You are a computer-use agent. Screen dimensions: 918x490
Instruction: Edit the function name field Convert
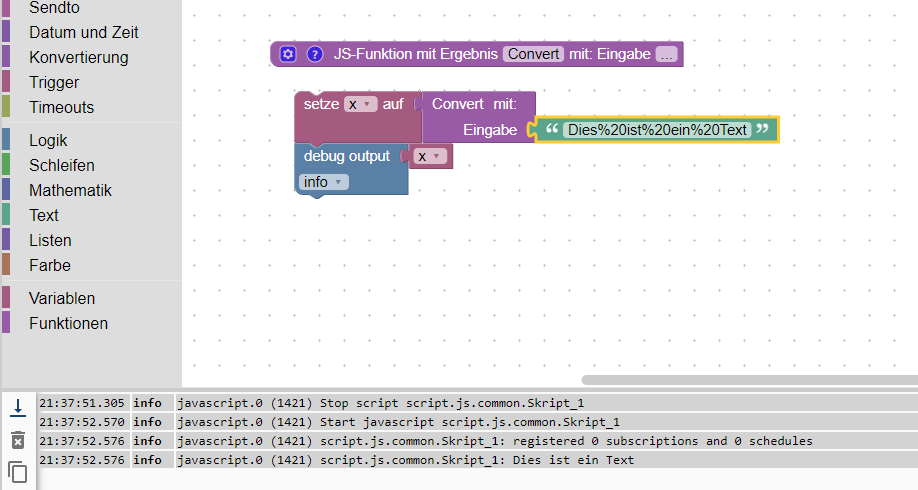click(x=533, y=54)
